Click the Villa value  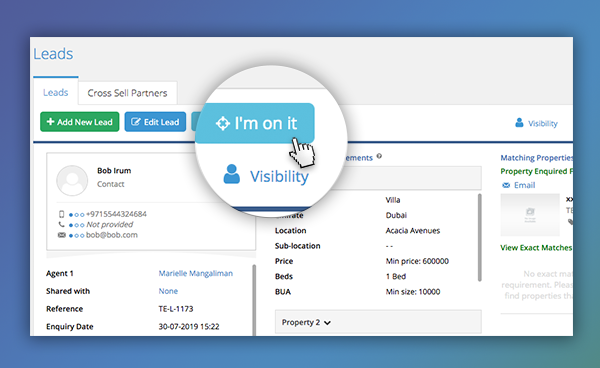(x=393, y=200)
